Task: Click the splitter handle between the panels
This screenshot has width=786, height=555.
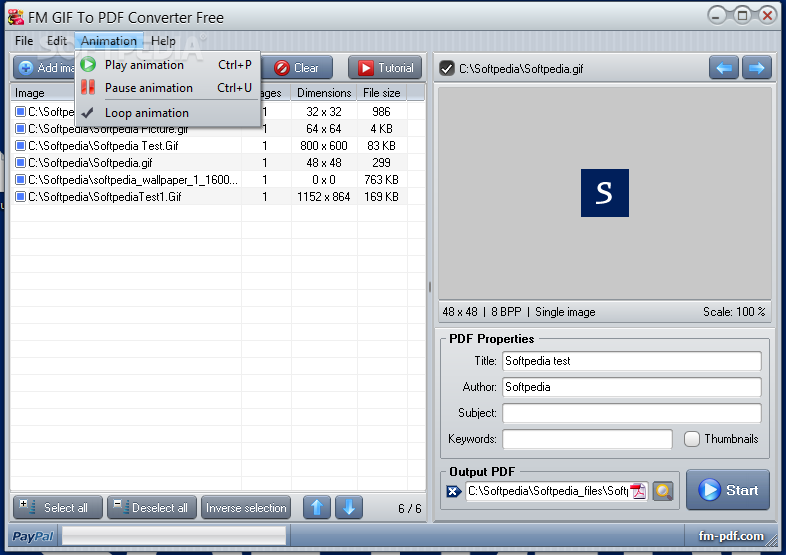Action: pos(430,287)
